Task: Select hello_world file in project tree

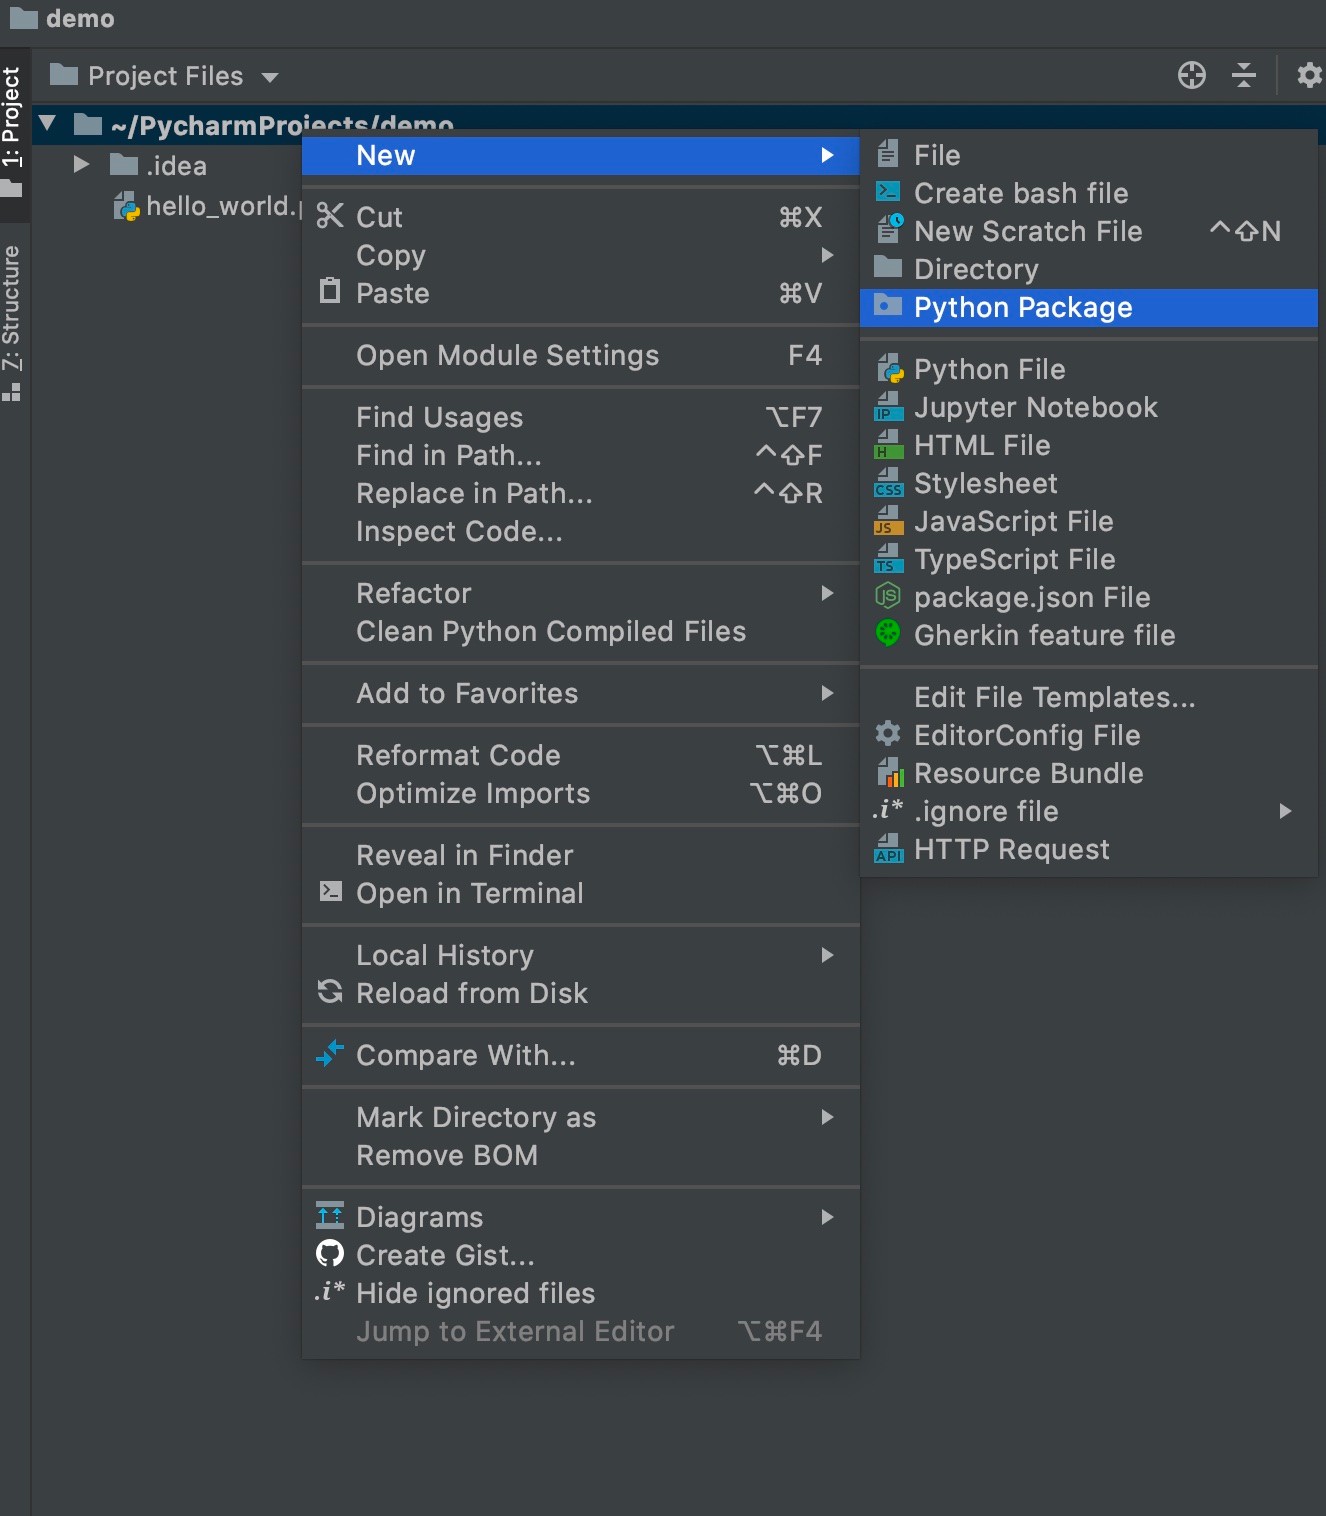Action: (x=207, y=206)
